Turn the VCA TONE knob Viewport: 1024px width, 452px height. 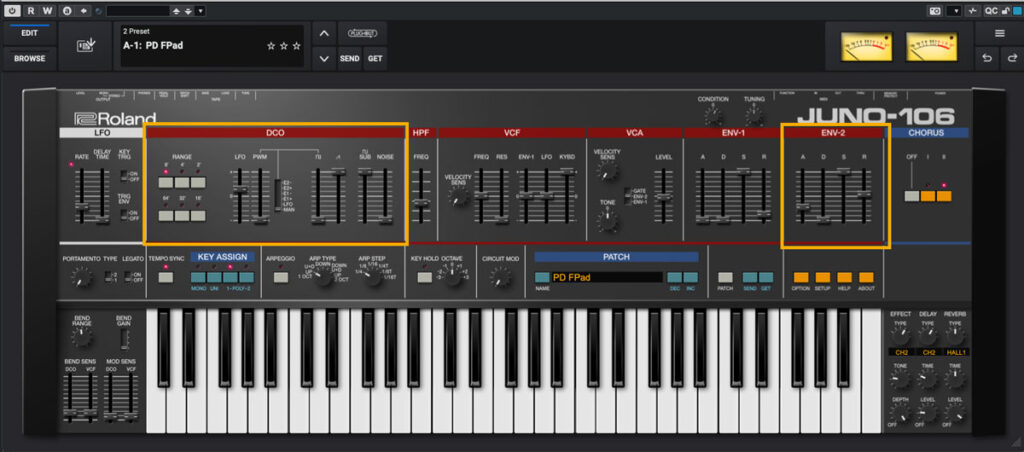(x=607, y=221)
